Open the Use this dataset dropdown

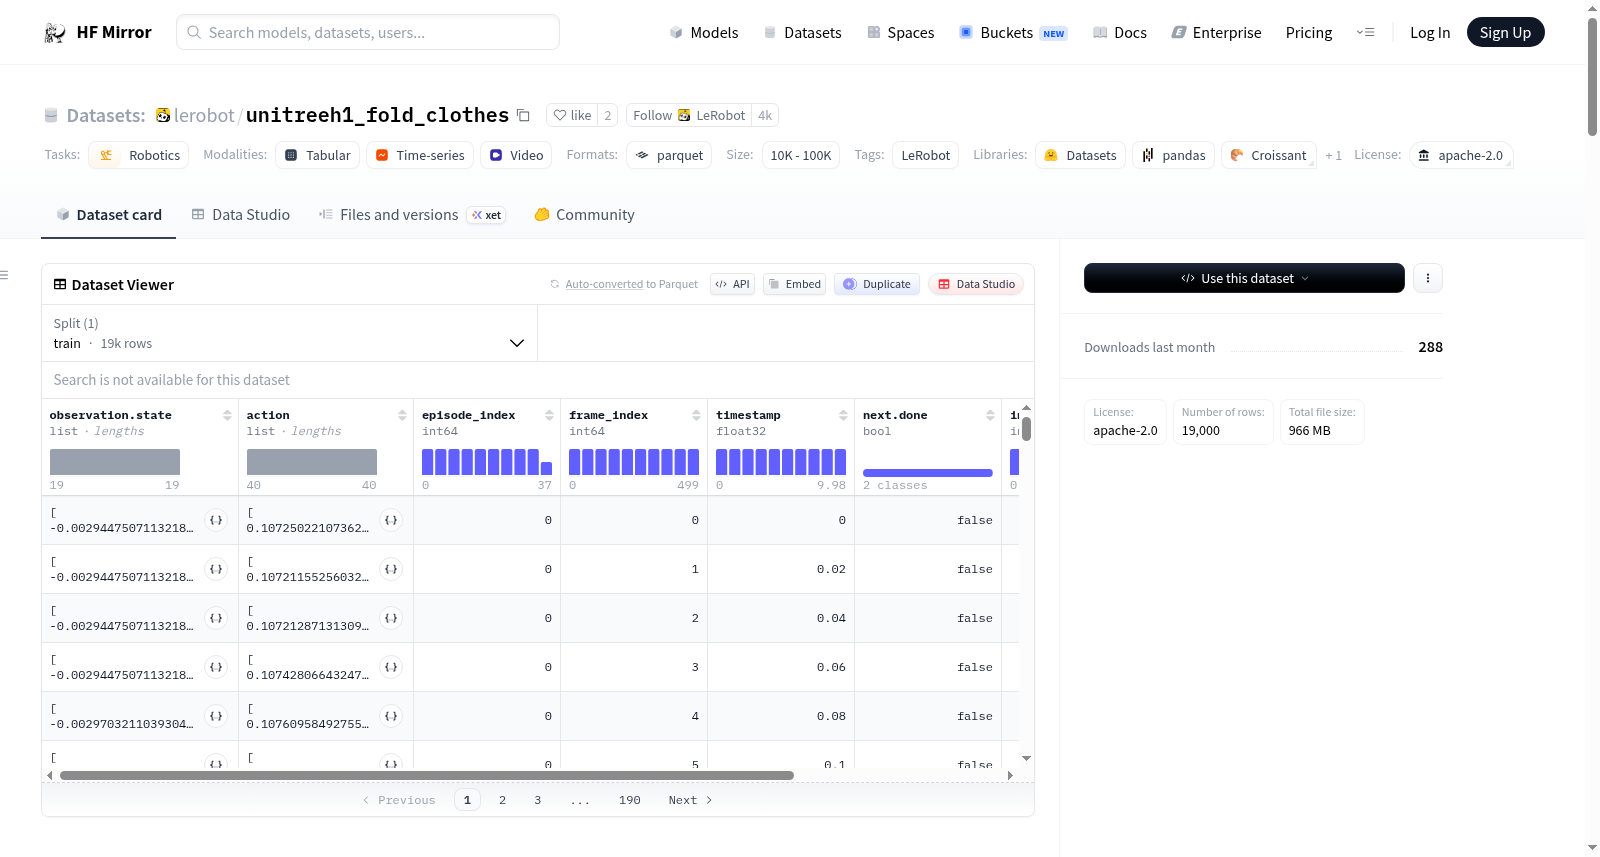[x=1244, y=278]
